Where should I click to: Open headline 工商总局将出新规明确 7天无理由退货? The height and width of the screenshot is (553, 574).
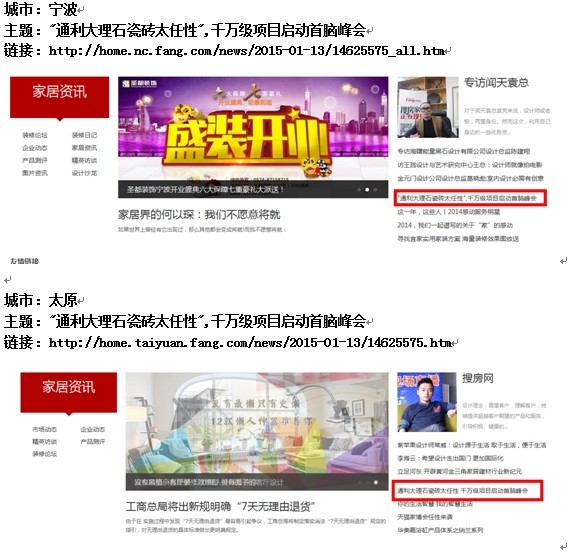(220, 507)
